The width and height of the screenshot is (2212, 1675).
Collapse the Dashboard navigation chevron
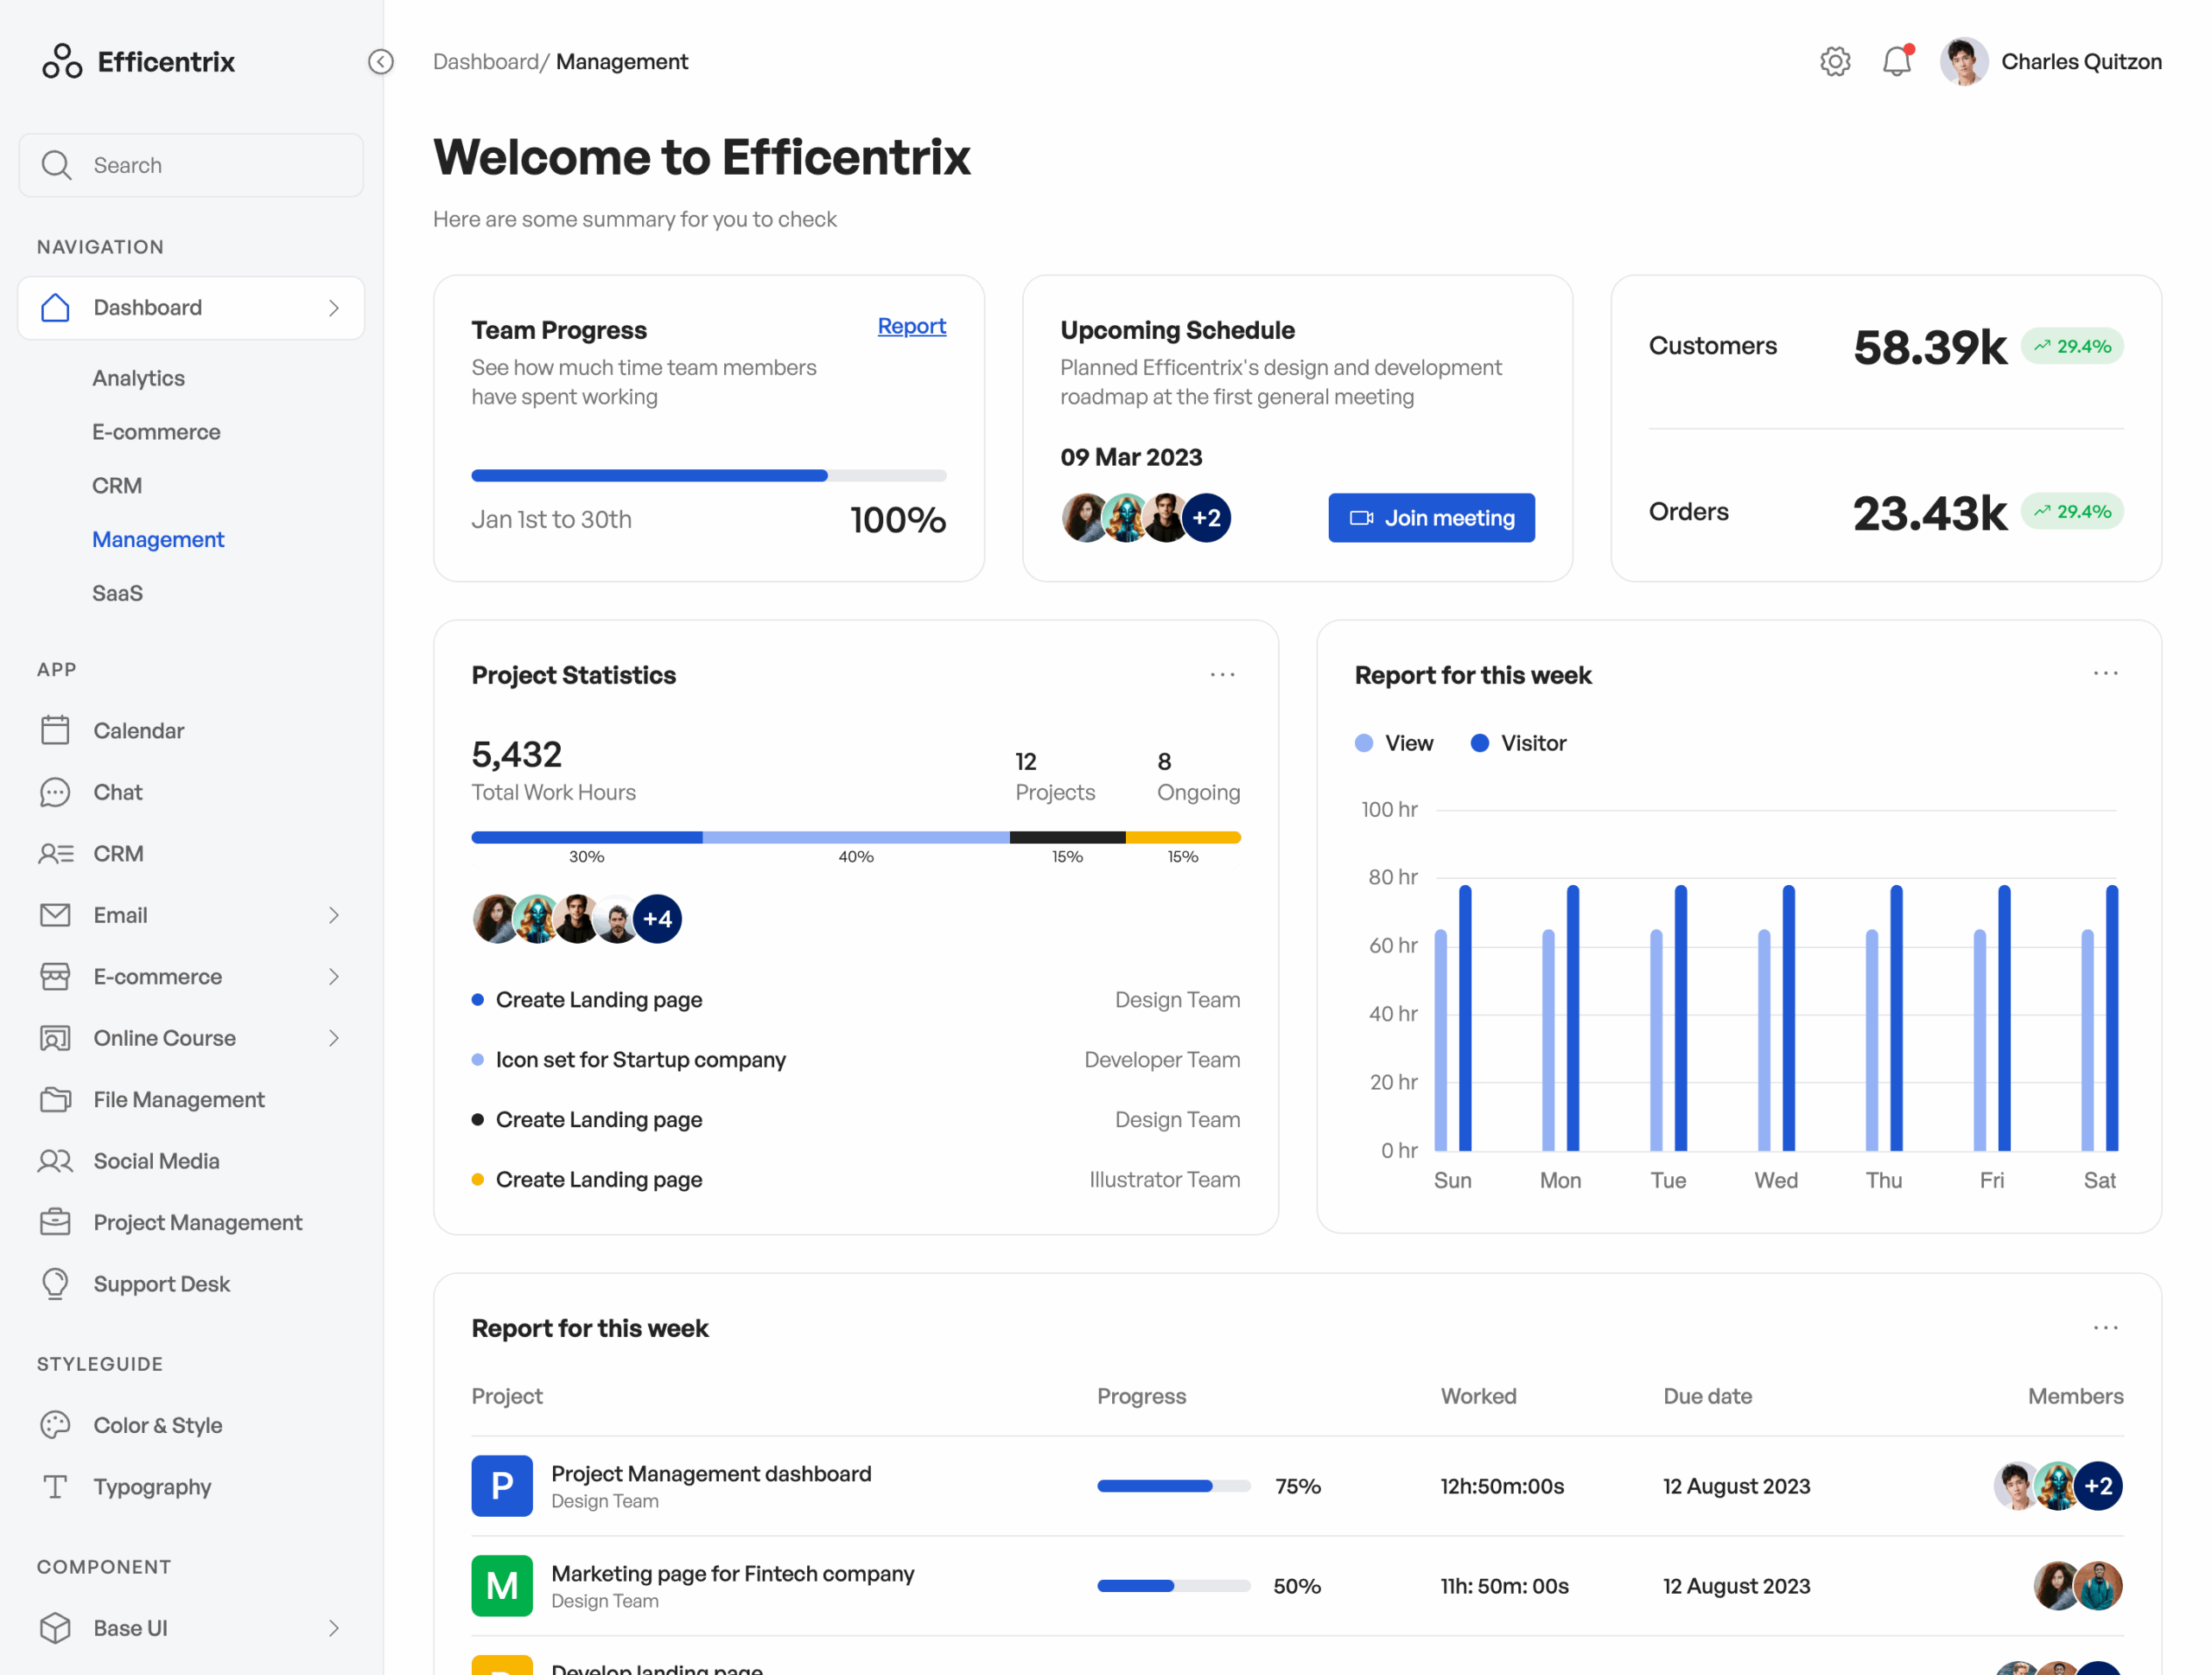[x=334, y=308]
